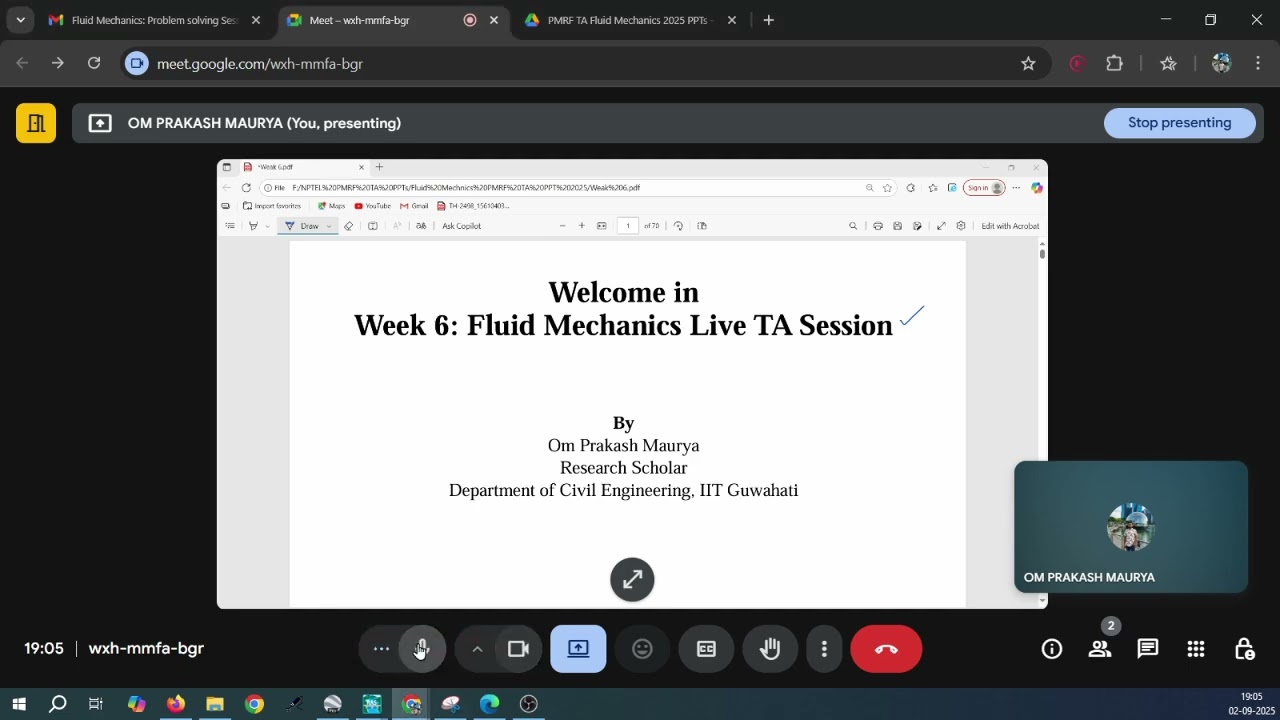This screenshot has height=720, width=1280.
Task: Close the PMRF TA Drive tab
Action: [732, 20]
